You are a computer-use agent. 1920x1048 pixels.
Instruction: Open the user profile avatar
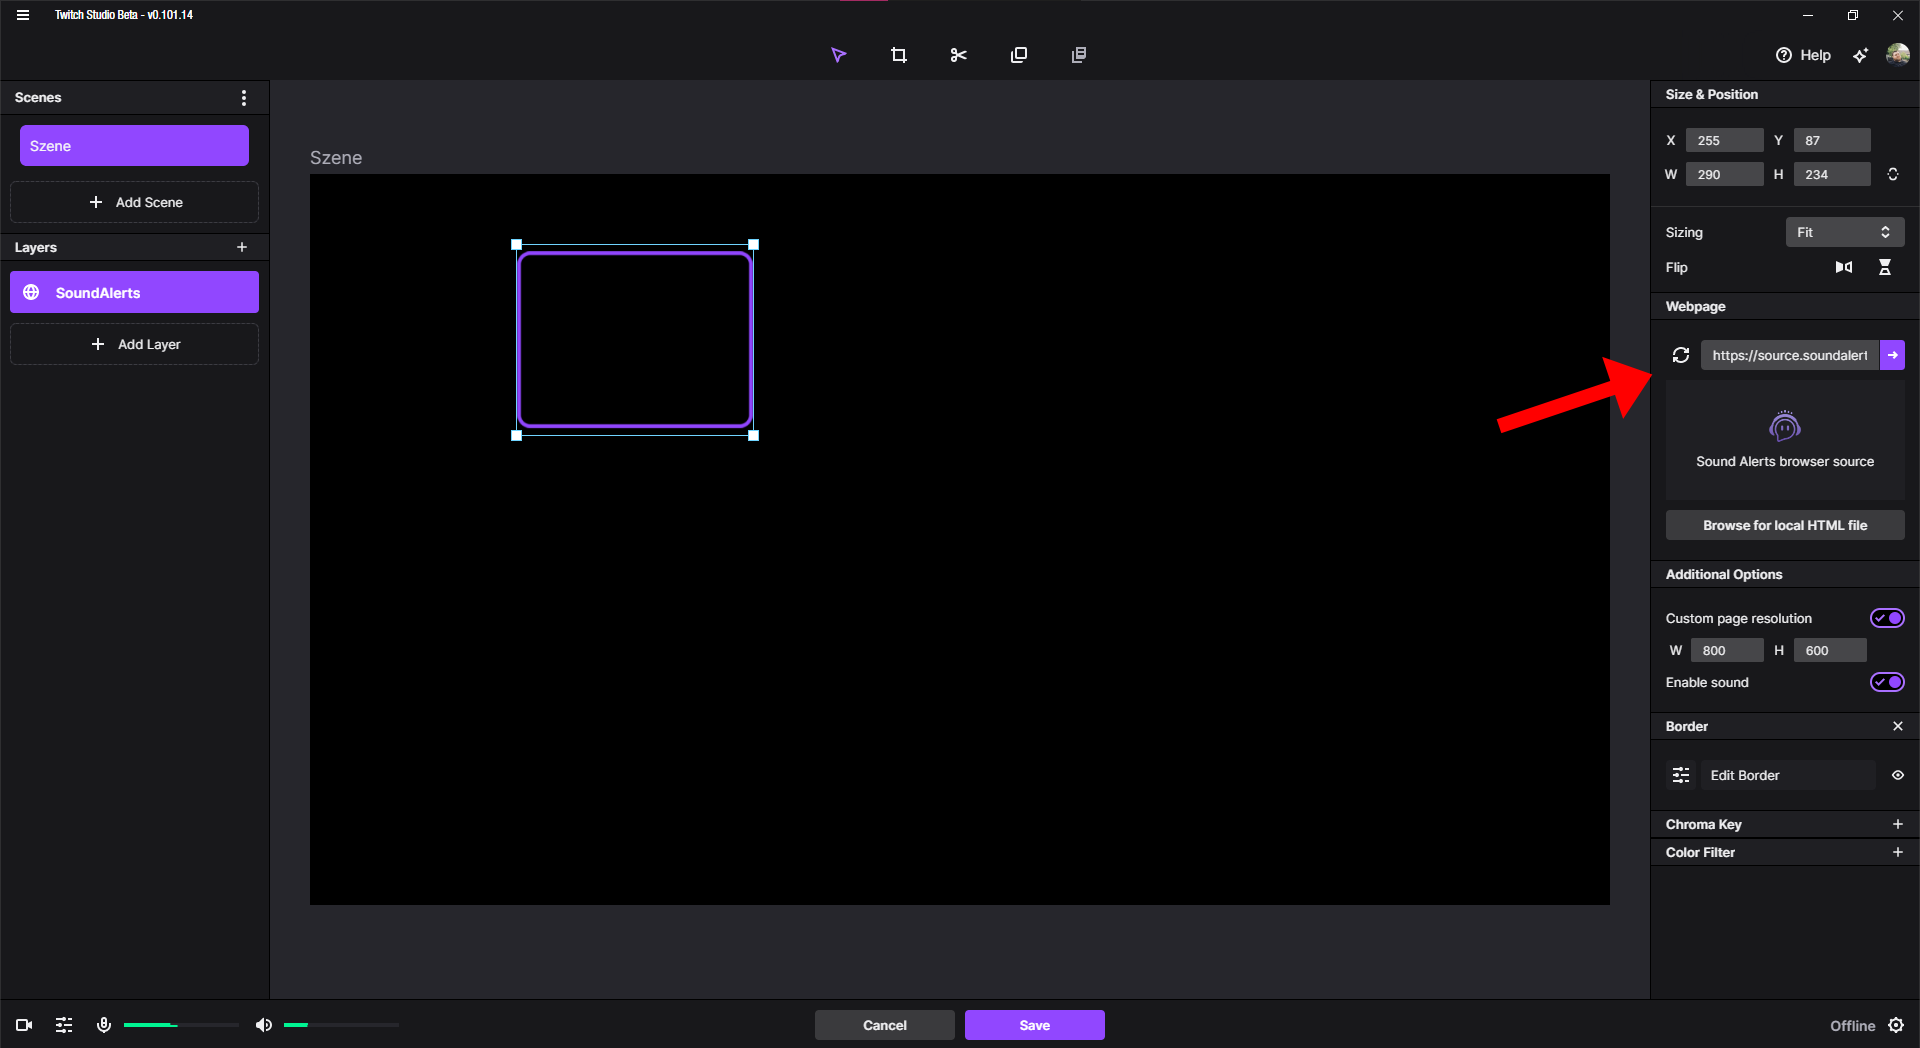tap(1897, 54)
